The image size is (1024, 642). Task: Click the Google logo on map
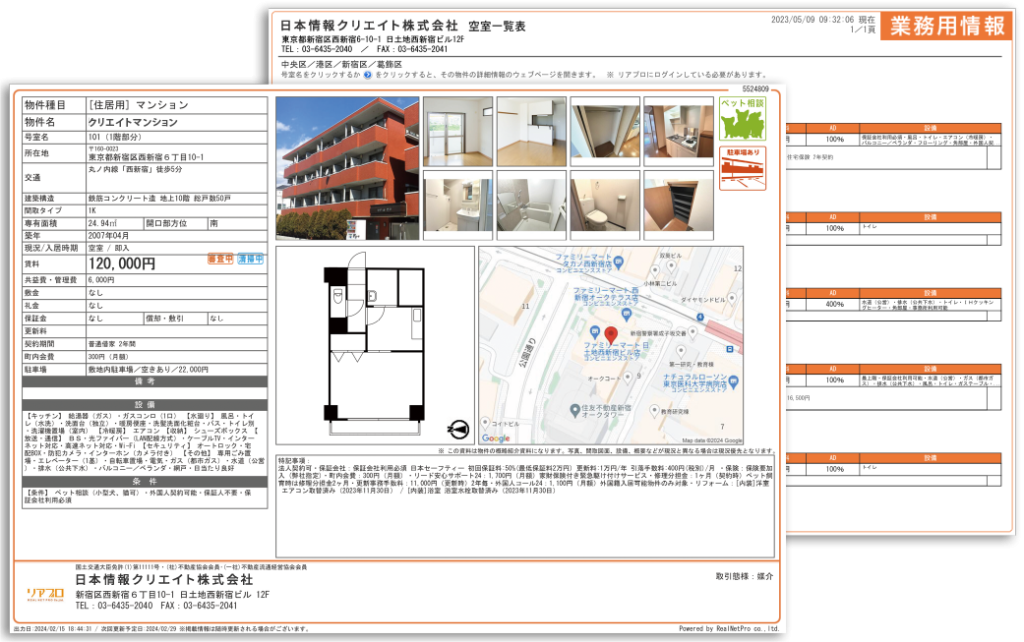(496, 438)
